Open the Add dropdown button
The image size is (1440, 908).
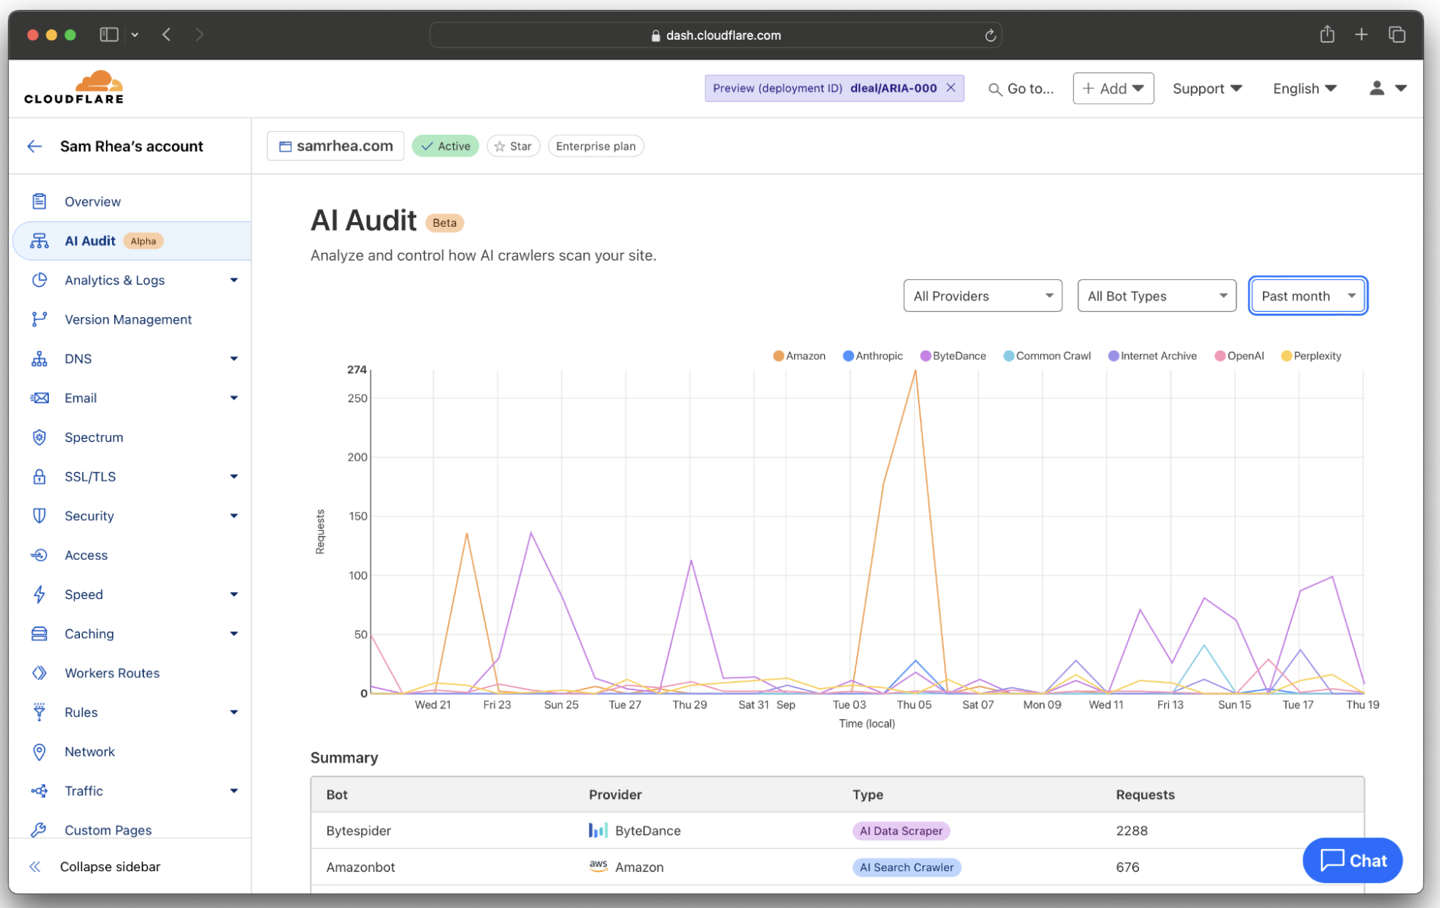pos(1113,88)
